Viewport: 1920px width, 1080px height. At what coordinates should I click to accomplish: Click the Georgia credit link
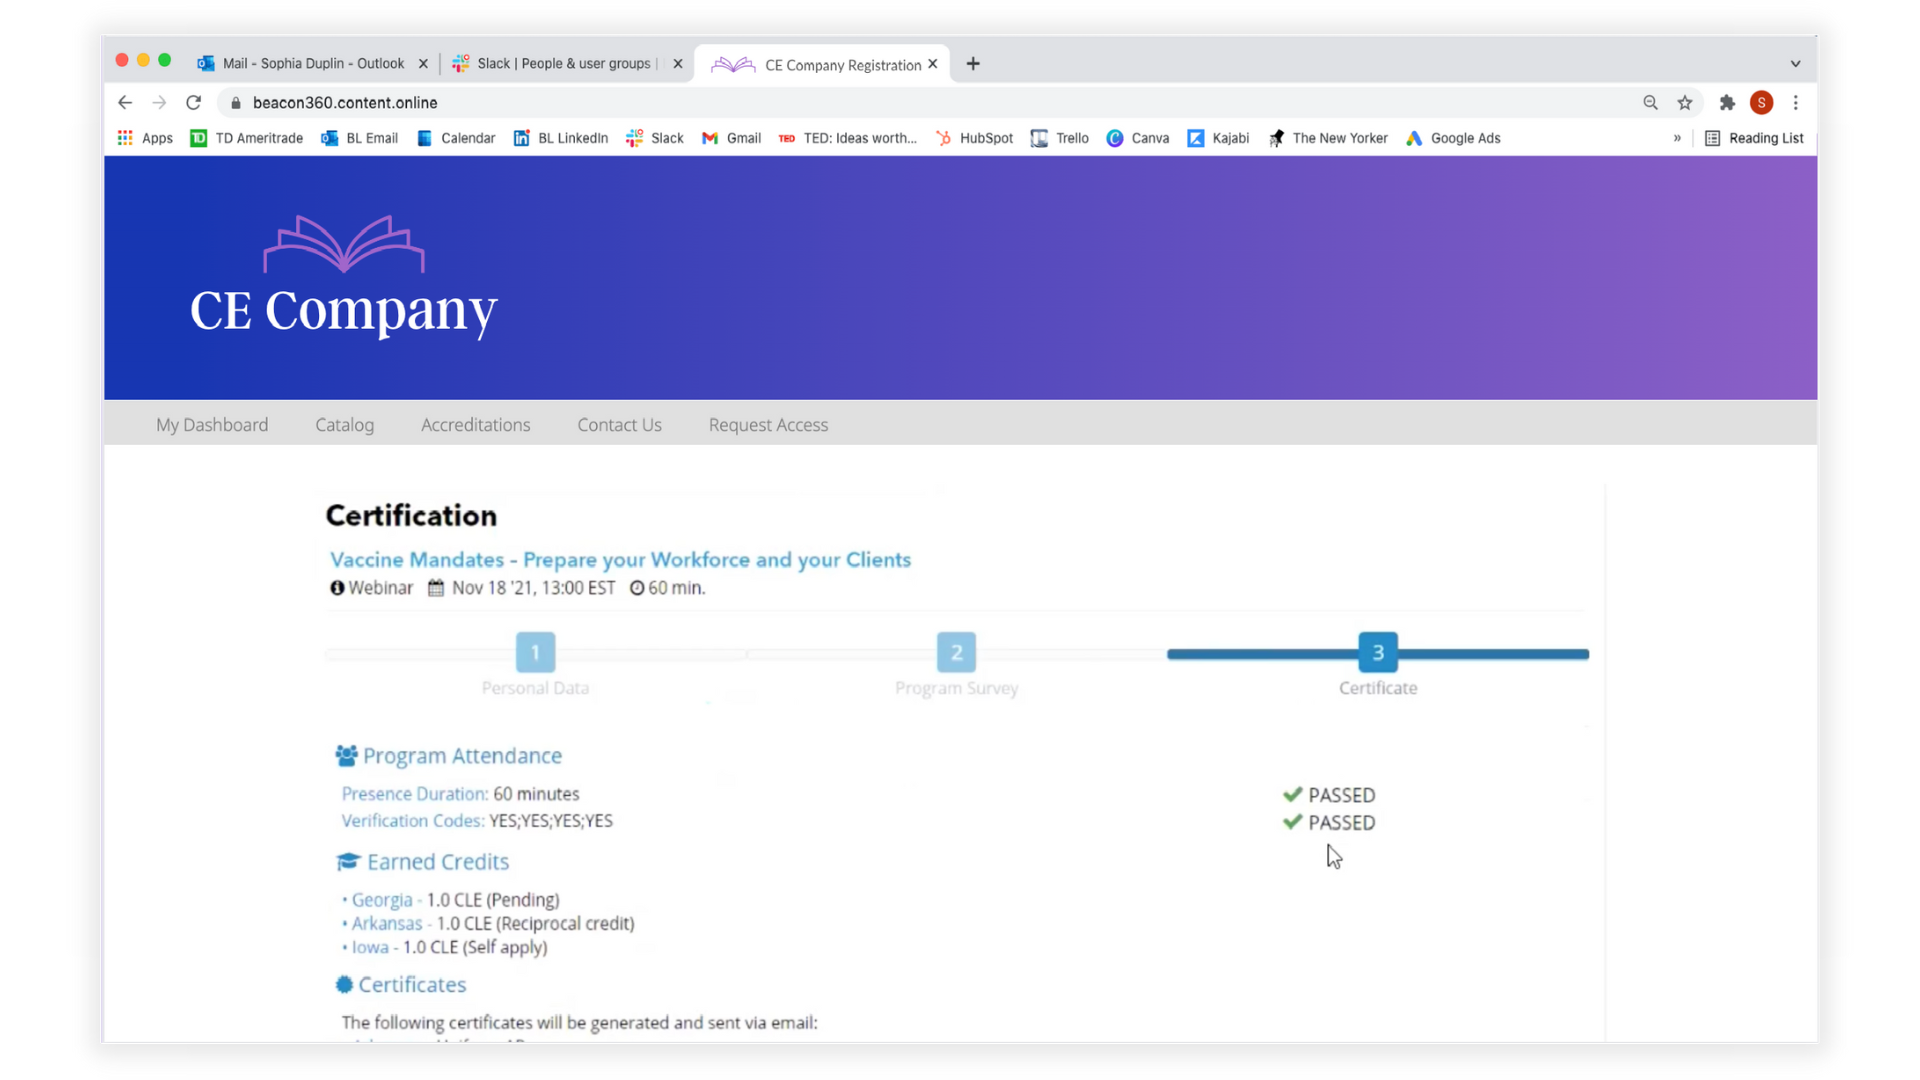381,900
